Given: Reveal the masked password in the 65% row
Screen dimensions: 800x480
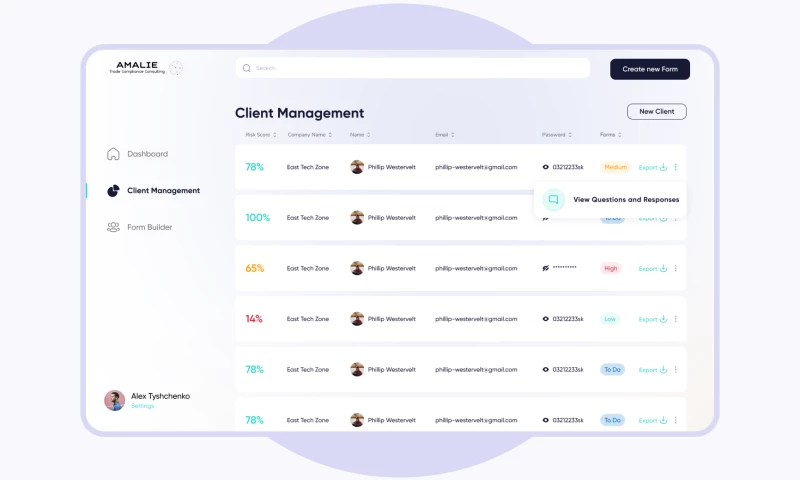Looking at the screenshot, I should pyautogui.click(x=546, y=268).
